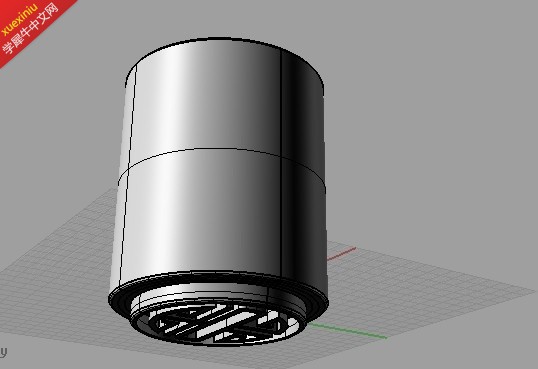Select the lower half of the cylinder

pos(220,220)
